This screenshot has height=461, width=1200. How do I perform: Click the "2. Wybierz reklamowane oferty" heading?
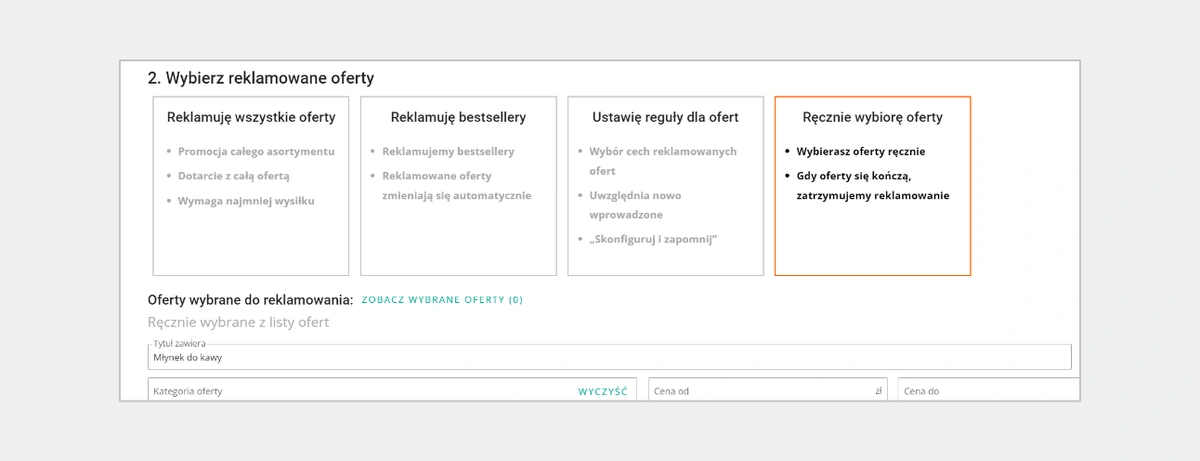261,77
